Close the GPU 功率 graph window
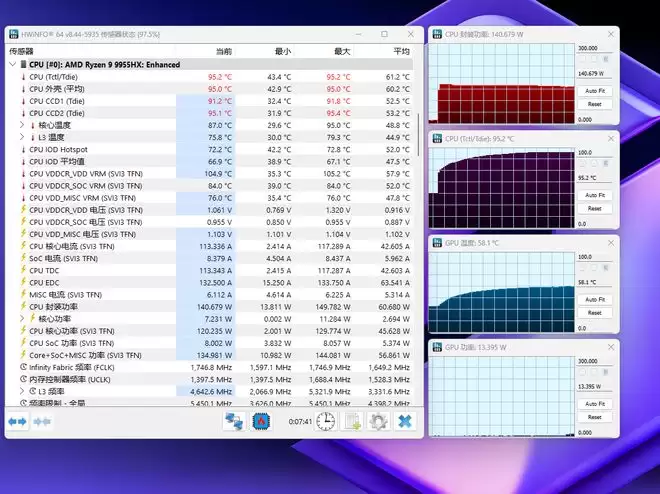 pyautogui.click(x=611, y=347)
